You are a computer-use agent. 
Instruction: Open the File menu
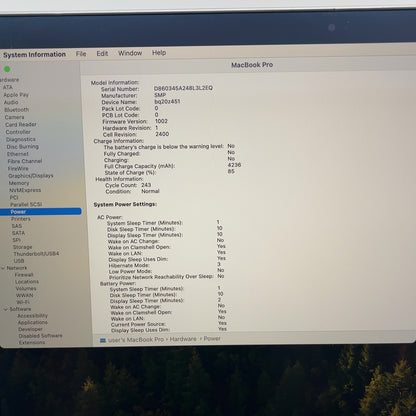click(81, 54)
